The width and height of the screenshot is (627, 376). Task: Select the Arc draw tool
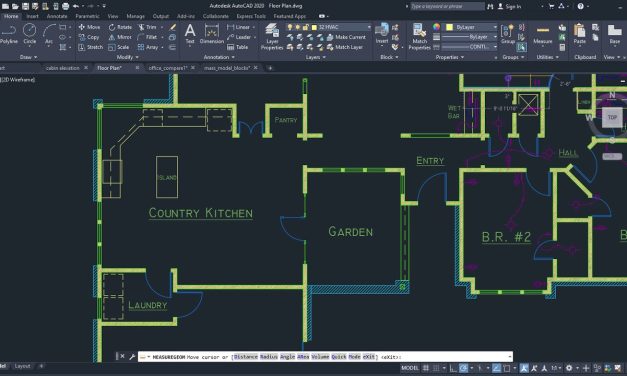pos(49,34)
